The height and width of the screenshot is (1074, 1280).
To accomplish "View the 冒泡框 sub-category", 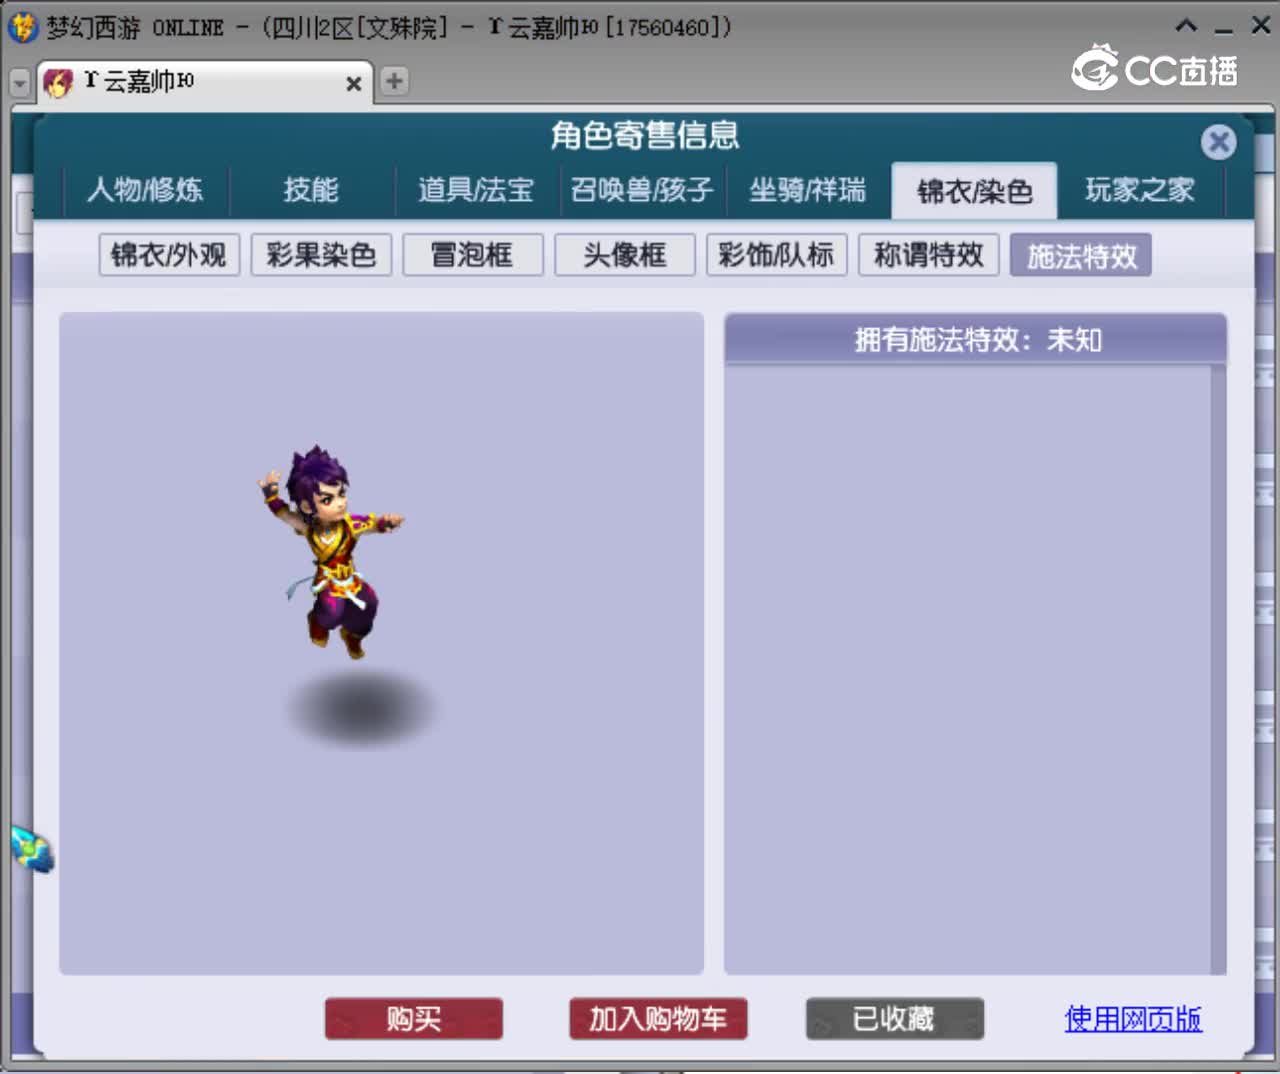I will click(473, 255).
